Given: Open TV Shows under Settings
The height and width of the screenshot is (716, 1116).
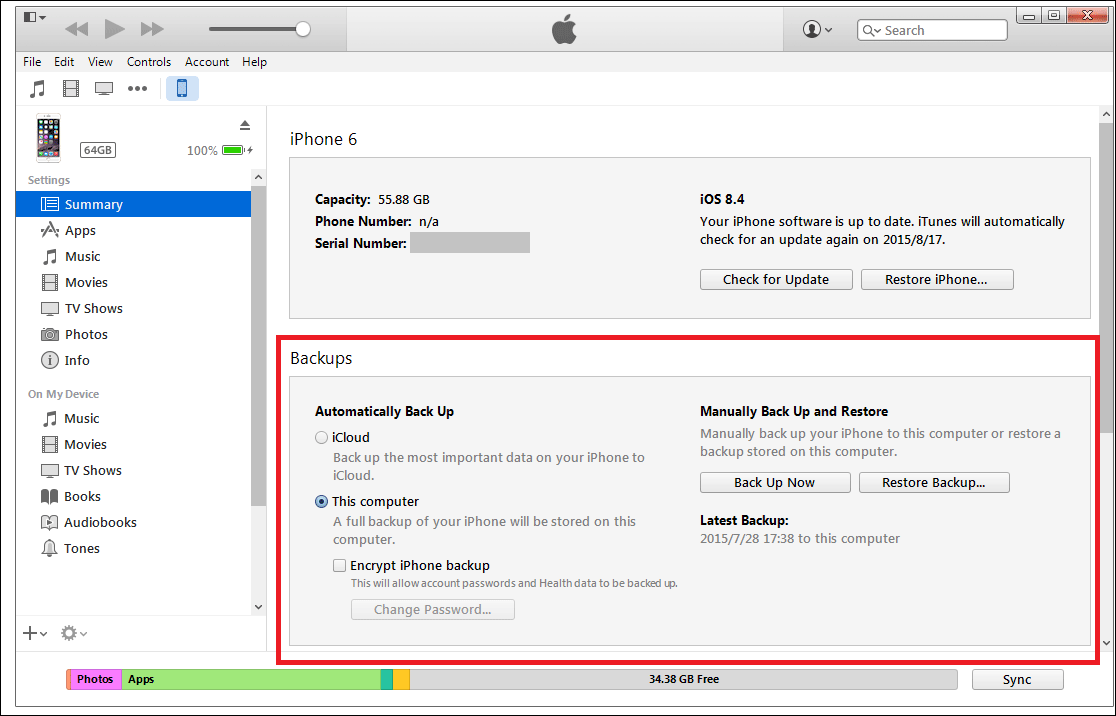Looking at the screenshot, I should 133,308.
